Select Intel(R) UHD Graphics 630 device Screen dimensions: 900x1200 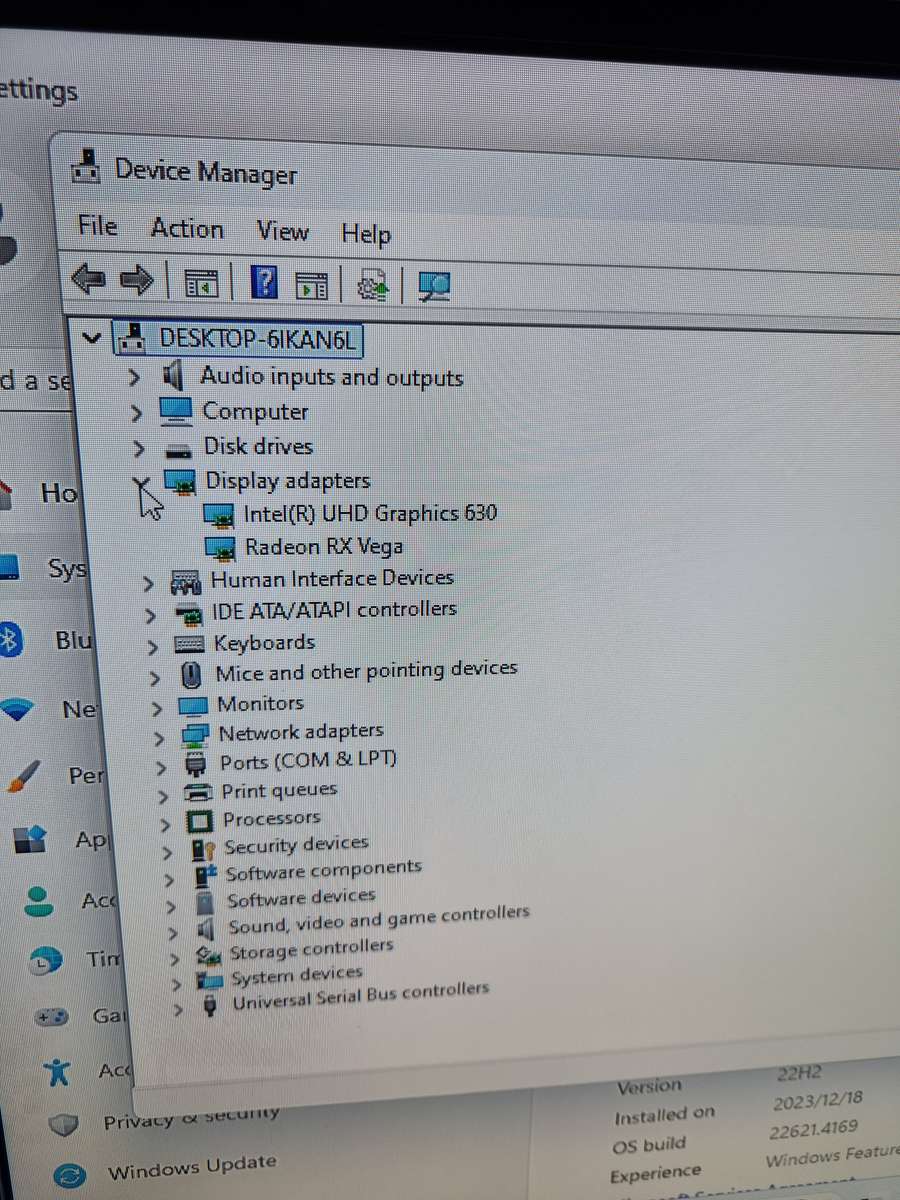pyautogui.click(x=370, y=514)
